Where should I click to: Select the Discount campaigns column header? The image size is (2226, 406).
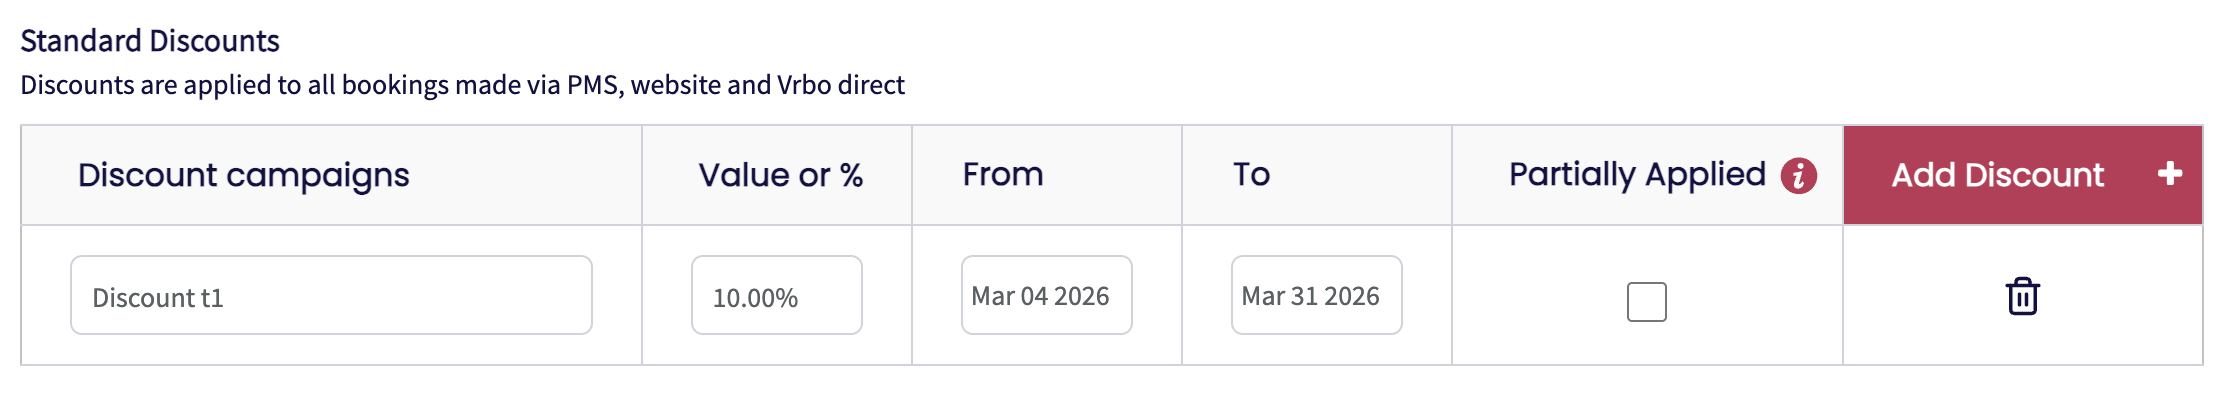(x=243, y=175)
